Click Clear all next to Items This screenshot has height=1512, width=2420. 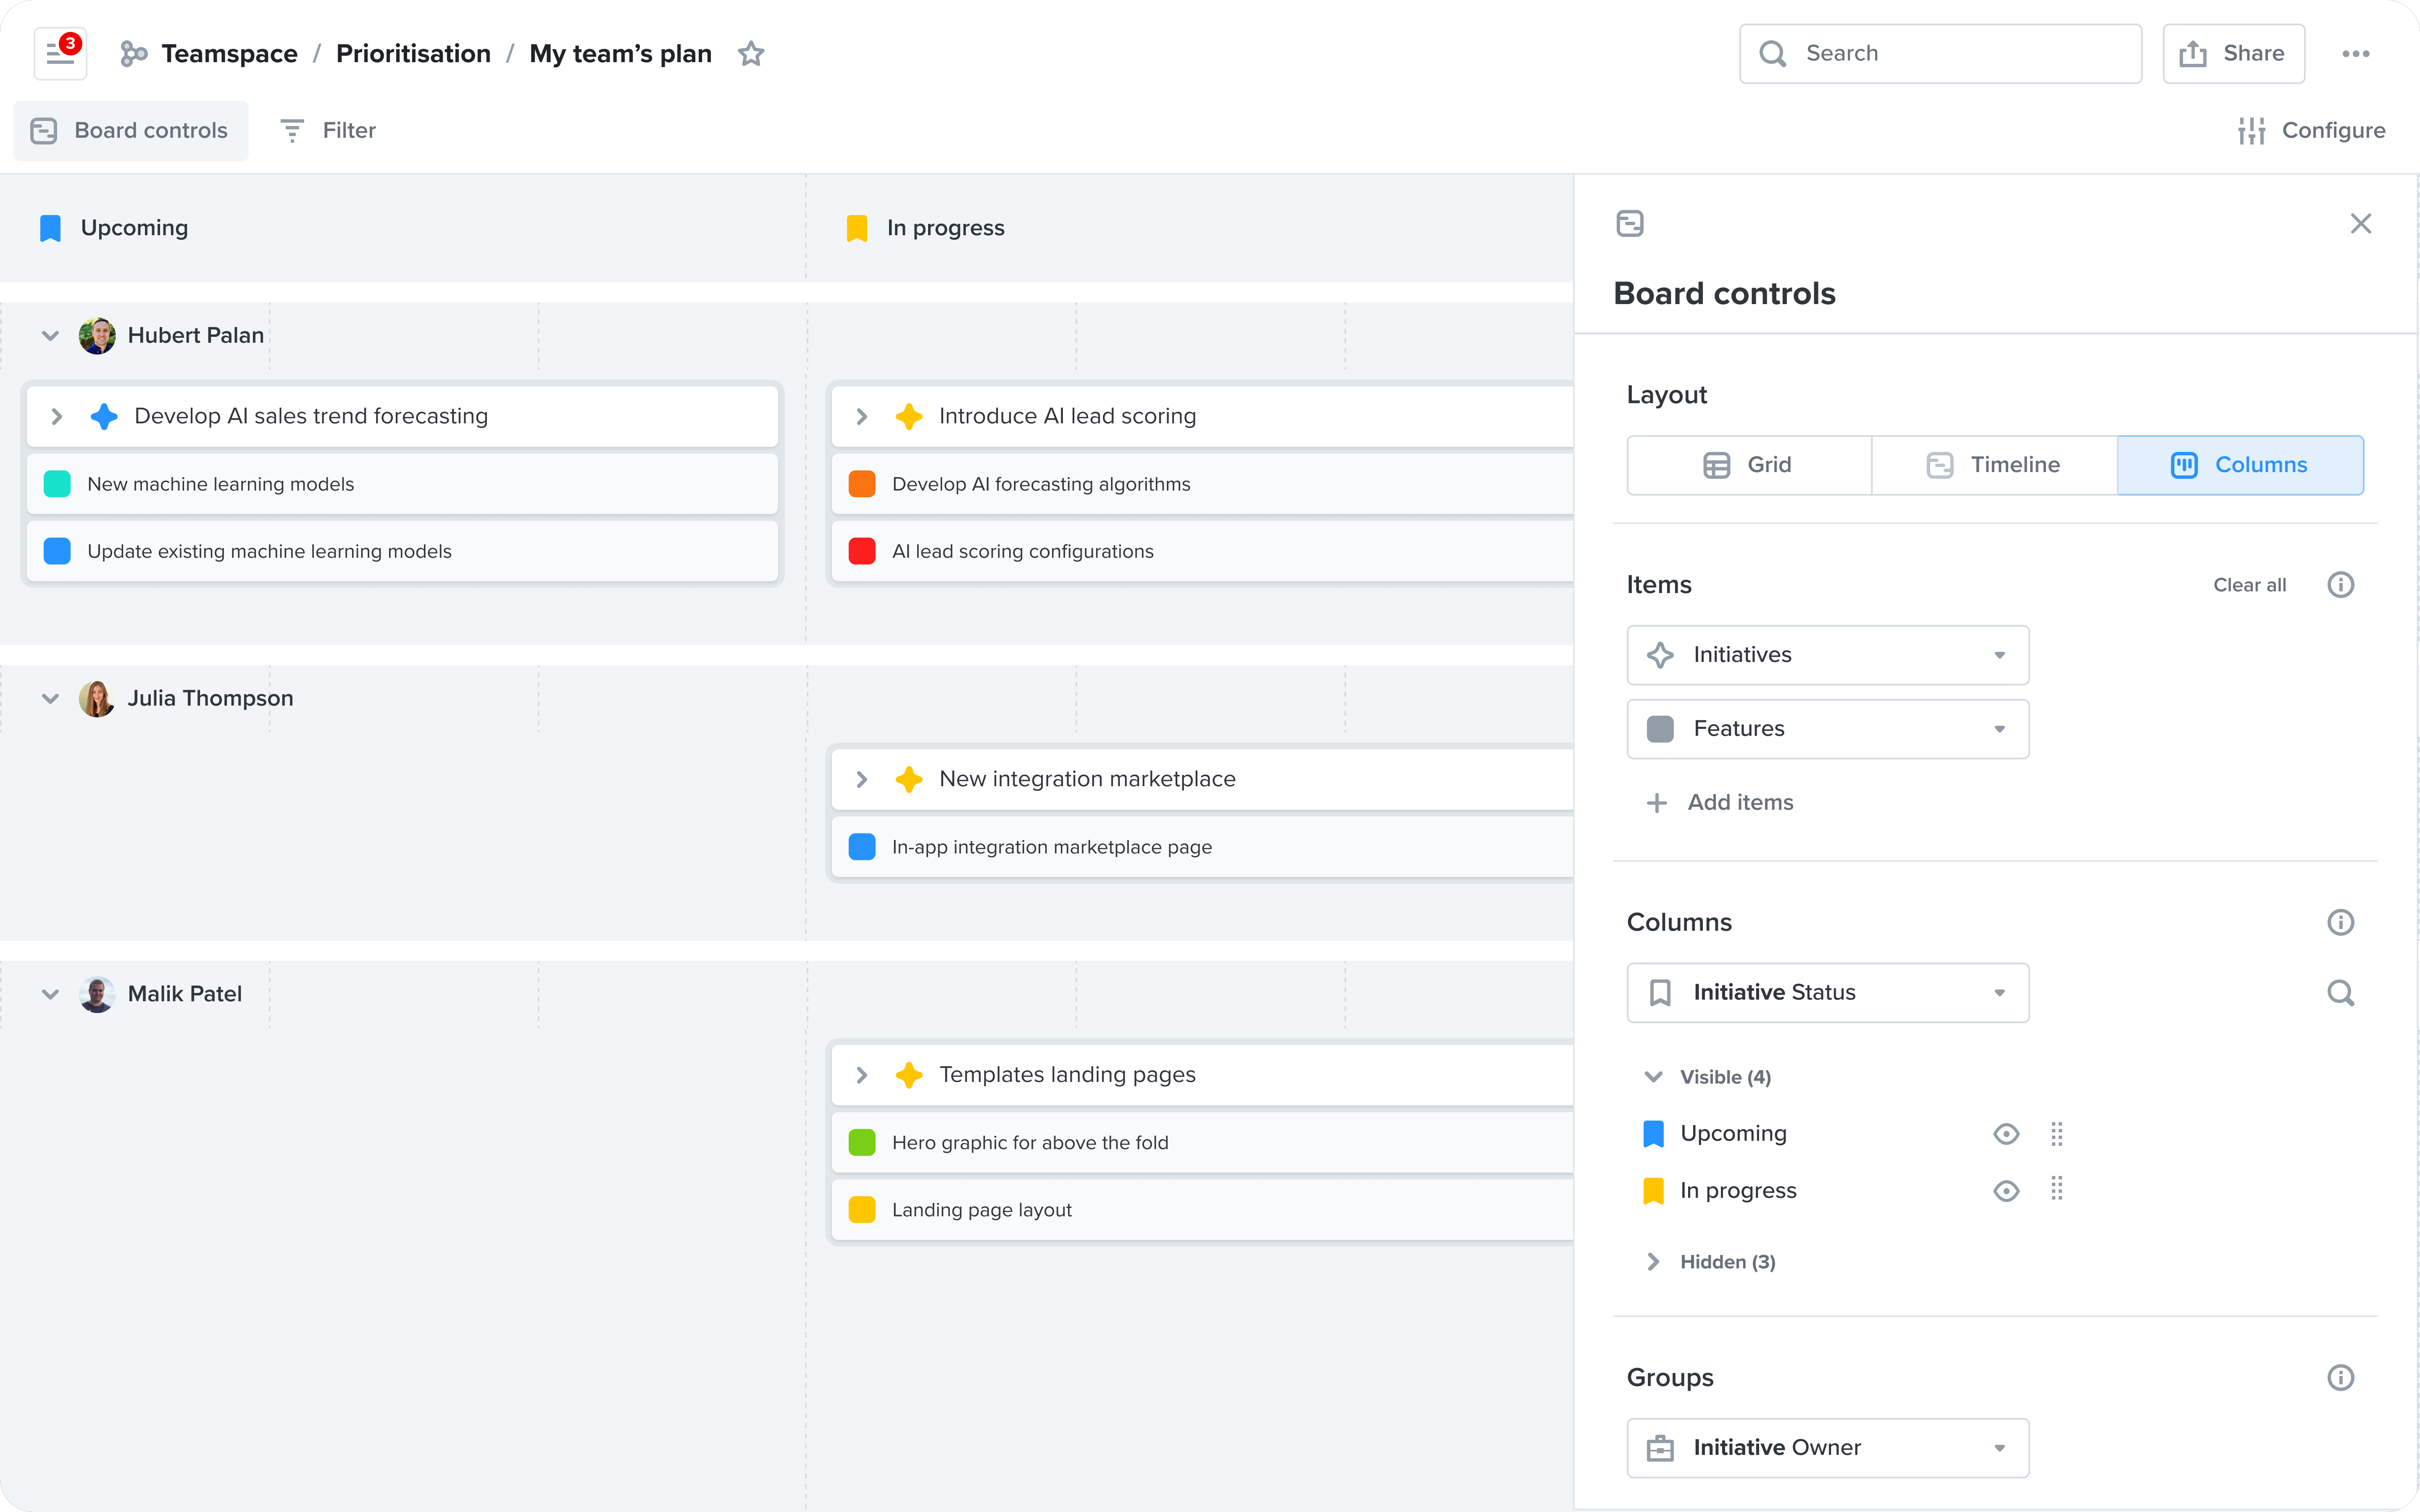(x=2249, y=585)
